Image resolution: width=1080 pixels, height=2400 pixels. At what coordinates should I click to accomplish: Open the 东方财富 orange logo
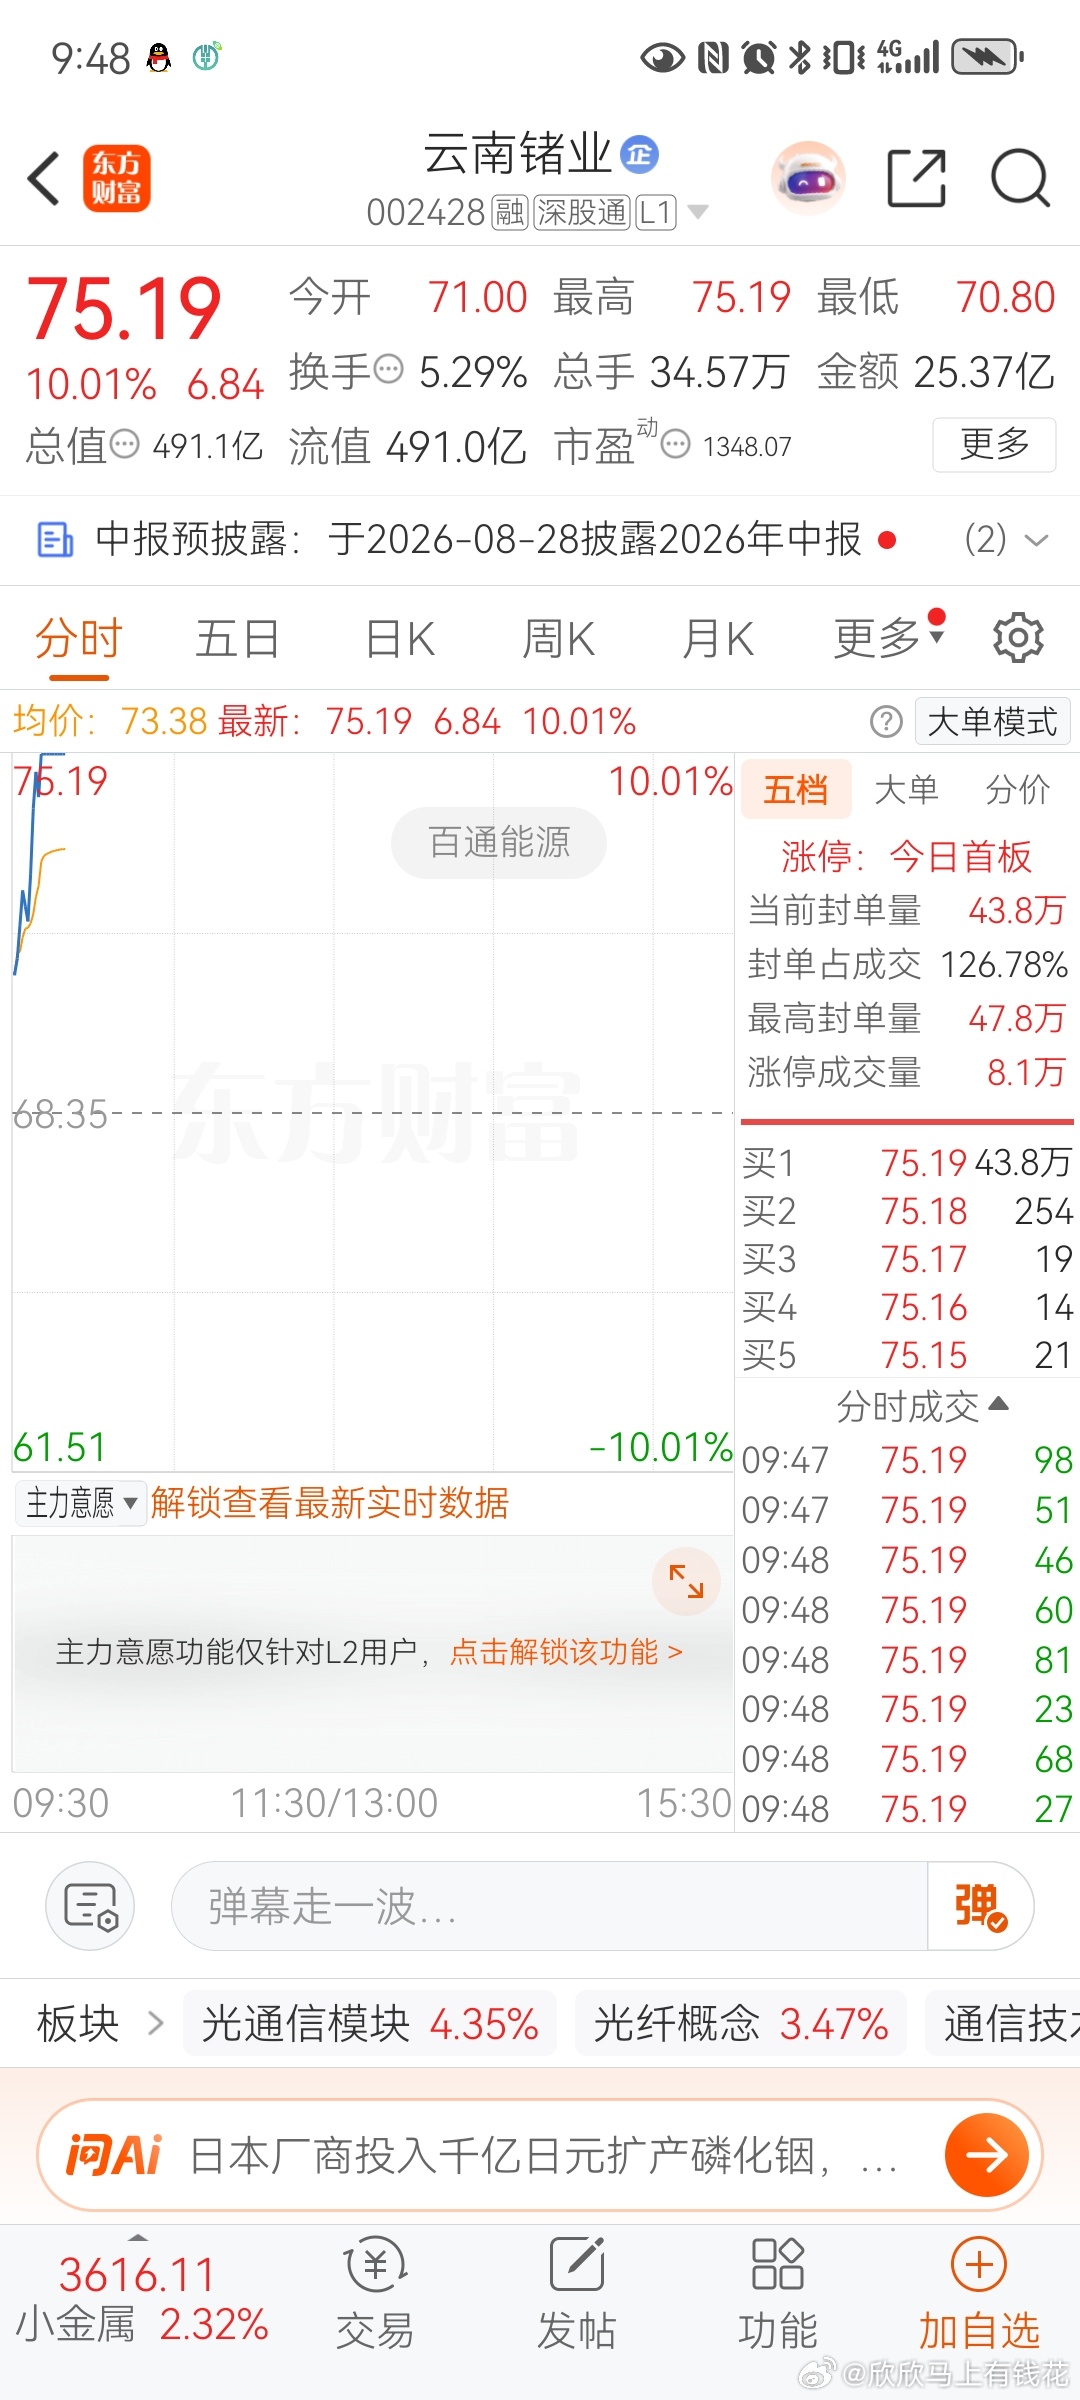[117, 179]
